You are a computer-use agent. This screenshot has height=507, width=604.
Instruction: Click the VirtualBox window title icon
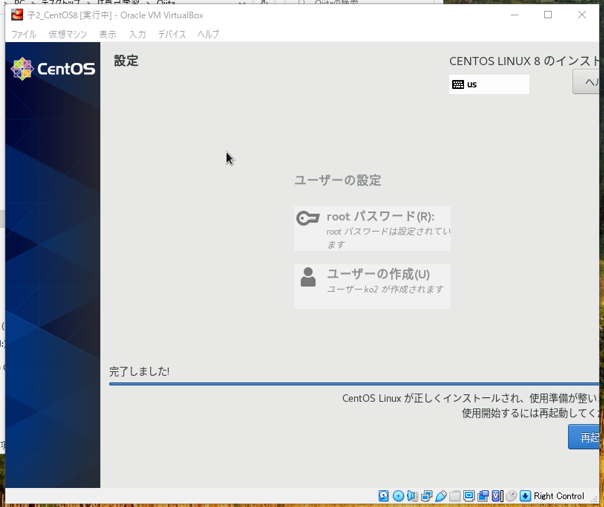[x=17, y=15]
